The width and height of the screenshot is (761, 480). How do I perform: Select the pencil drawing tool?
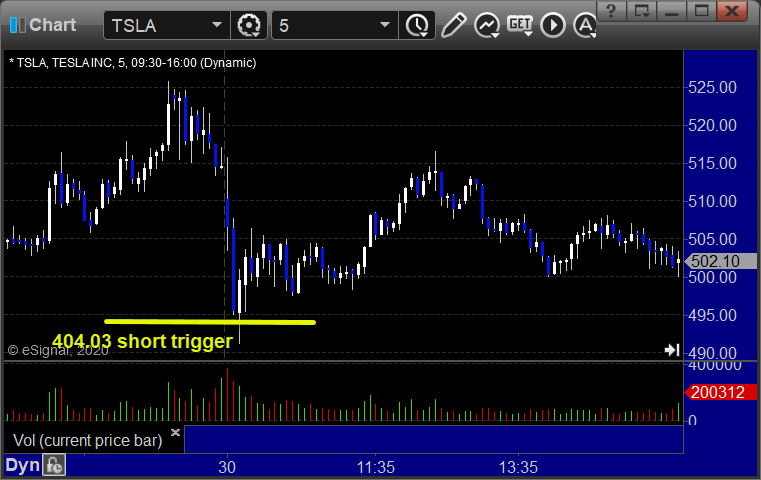454,25
